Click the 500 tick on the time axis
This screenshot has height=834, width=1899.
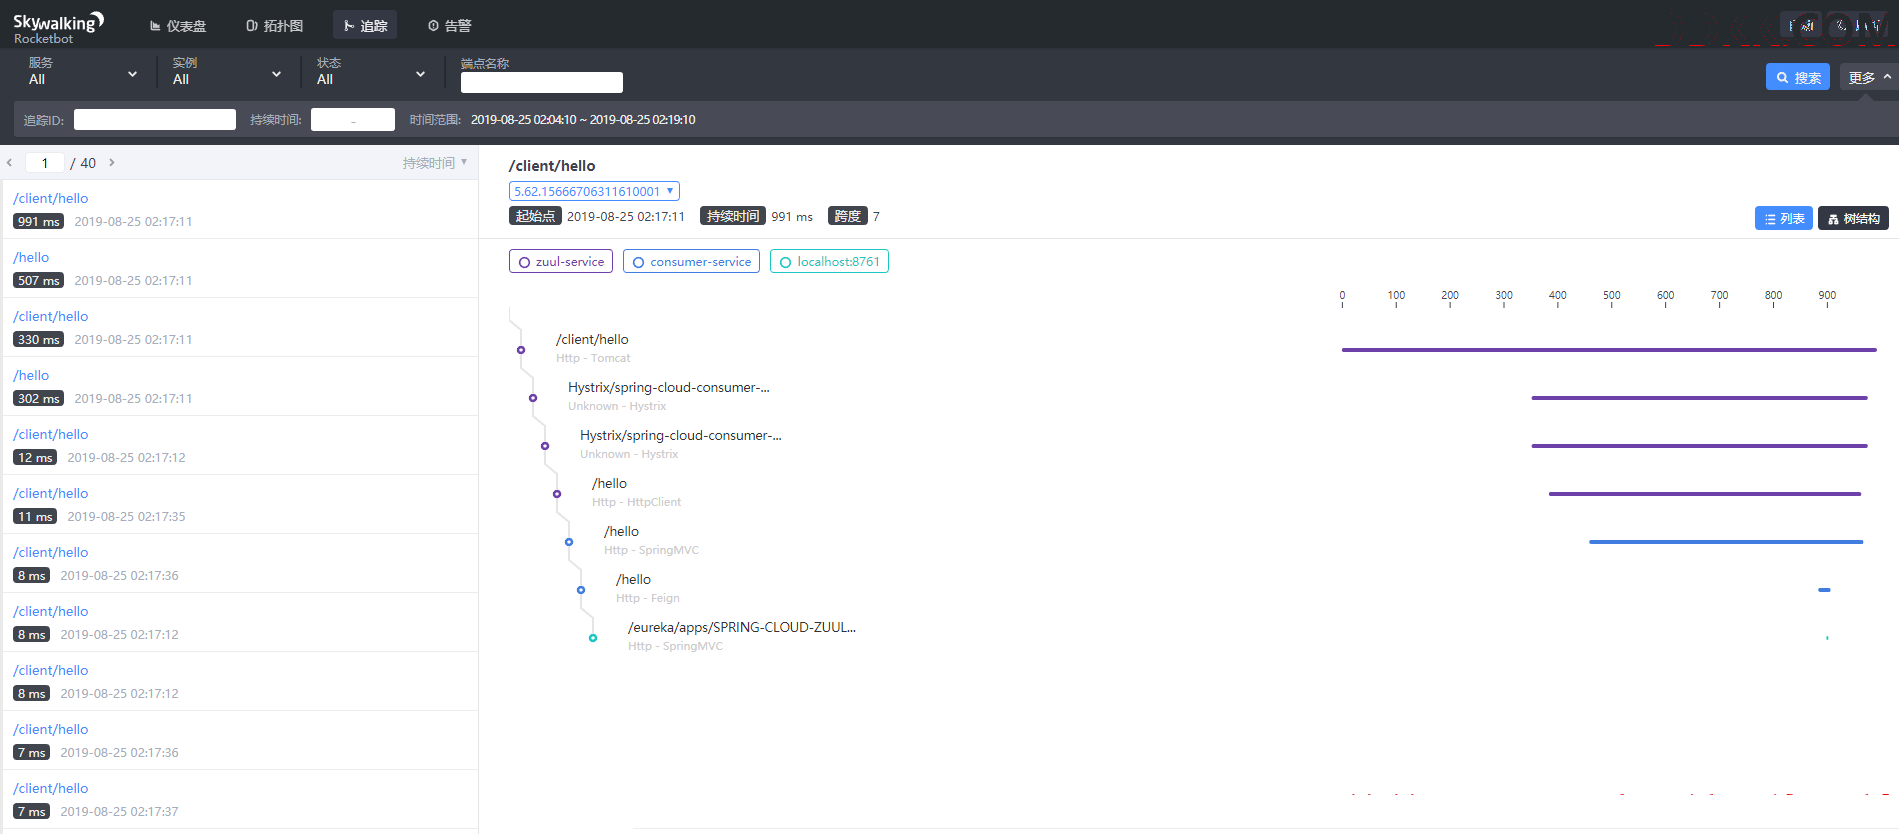pyautogui.click(x=1612, y=298)
